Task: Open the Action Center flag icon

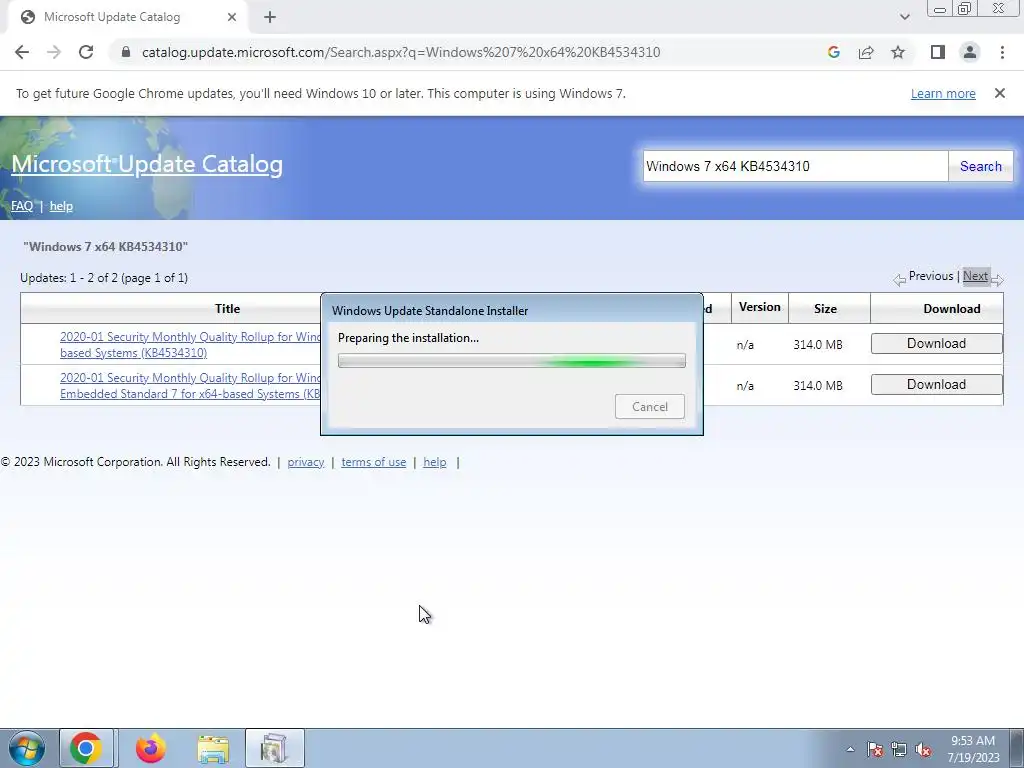Action: tap(875, 750)
